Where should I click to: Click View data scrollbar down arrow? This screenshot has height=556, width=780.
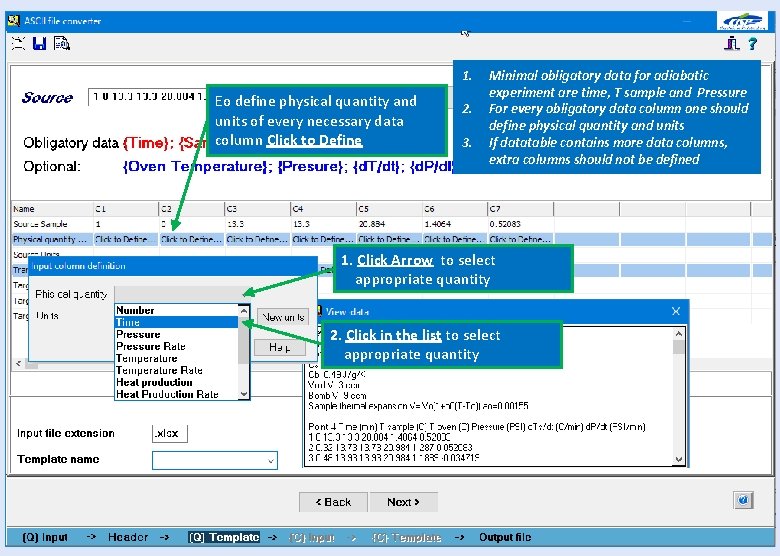[x=679, y=460]
